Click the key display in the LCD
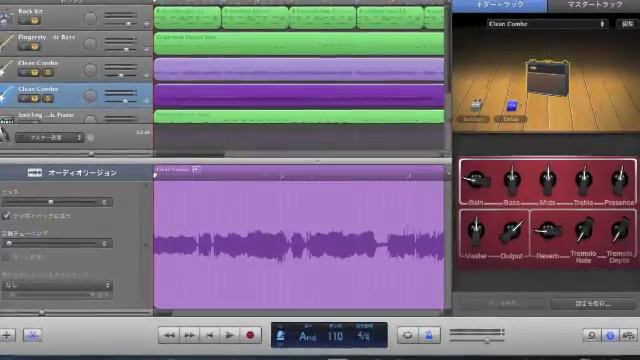The image size is (640, 360). tap(307, 337)
